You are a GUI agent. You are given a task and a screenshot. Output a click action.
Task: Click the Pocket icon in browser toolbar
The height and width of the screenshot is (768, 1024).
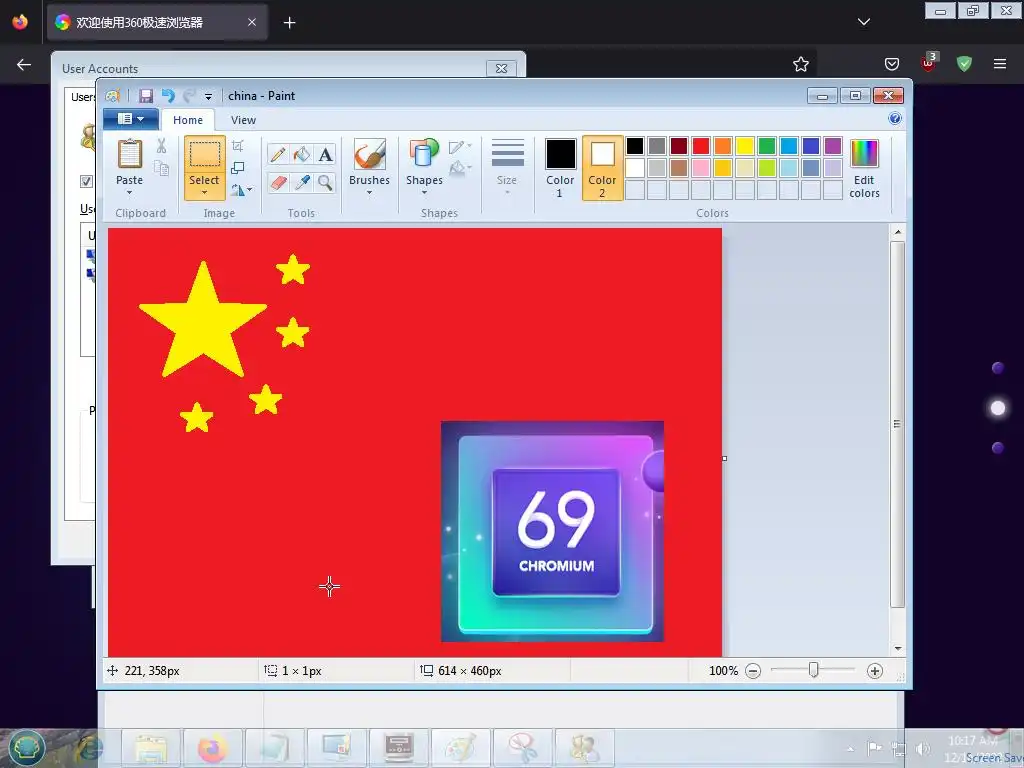[x=891, y=64]
